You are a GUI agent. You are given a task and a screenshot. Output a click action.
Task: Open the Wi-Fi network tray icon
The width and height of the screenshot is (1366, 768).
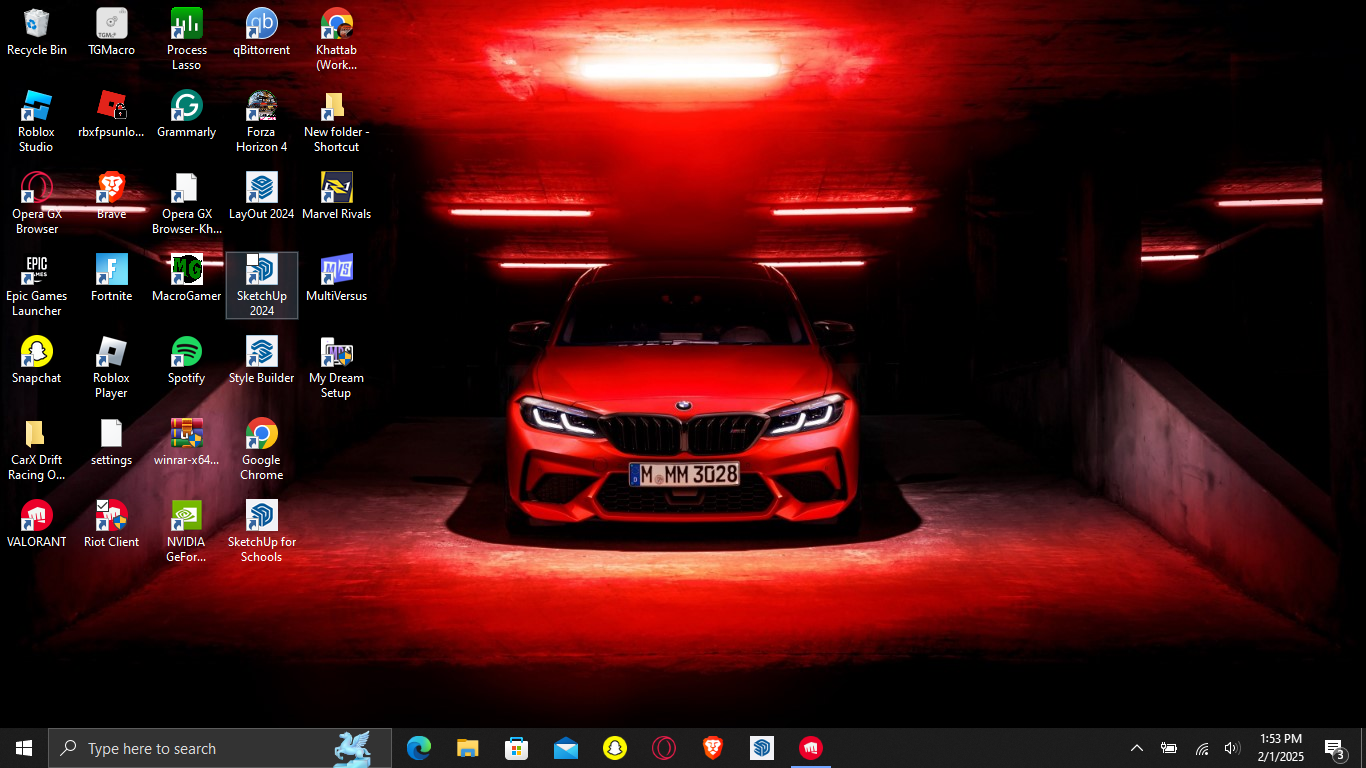point(1202,748)
